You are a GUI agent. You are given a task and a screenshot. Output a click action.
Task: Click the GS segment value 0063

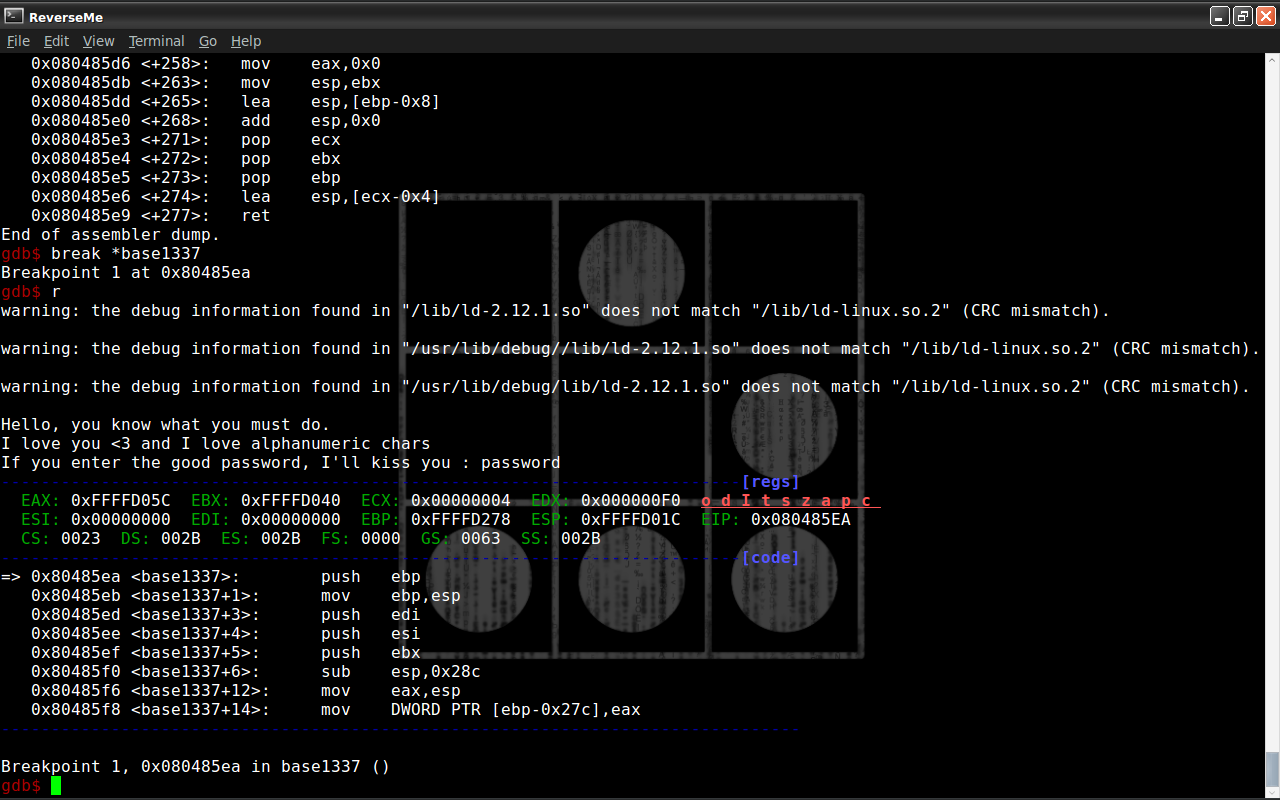click(x=481, y=539)
